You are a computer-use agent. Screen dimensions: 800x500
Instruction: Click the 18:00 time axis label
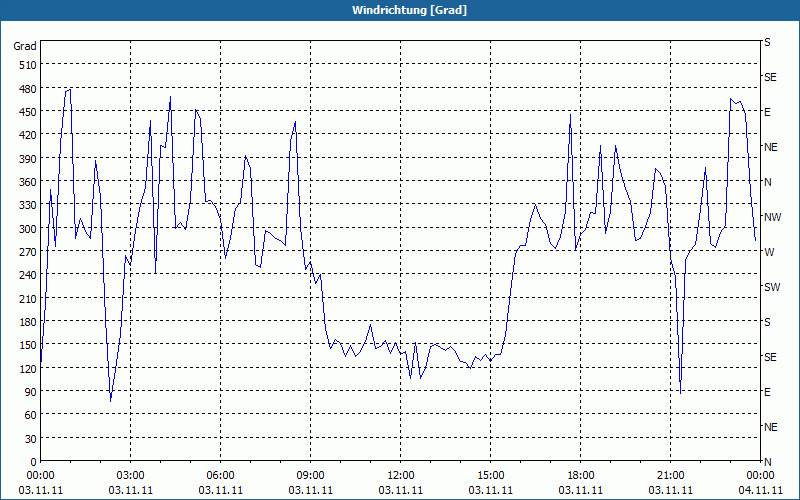tap(581, 476)
